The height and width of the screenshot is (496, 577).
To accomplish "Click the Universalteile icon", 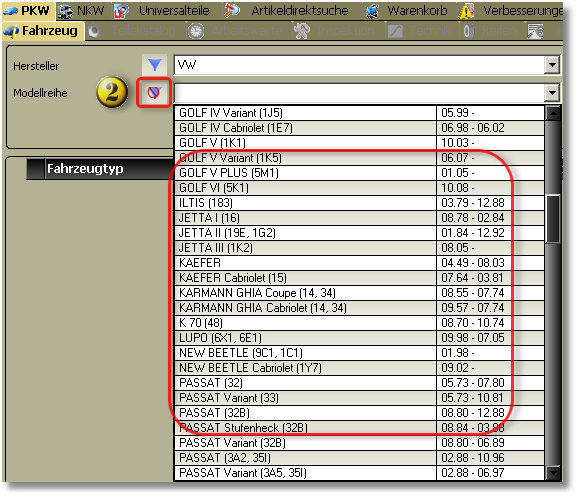I will pos(121,11).
